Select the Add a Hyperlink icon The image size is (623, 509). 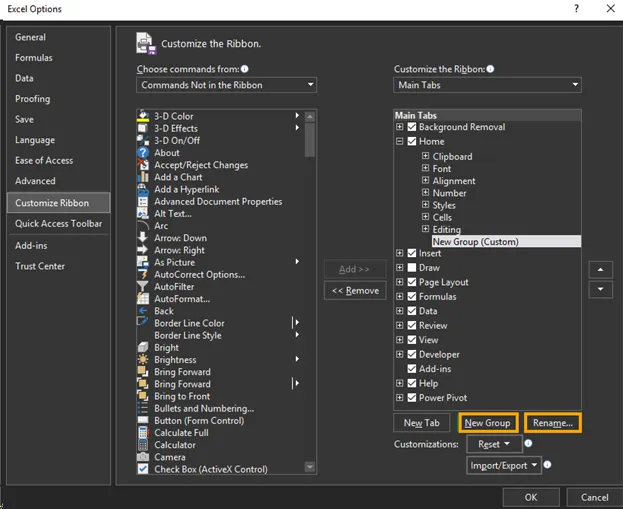click(x=143, y=189)
